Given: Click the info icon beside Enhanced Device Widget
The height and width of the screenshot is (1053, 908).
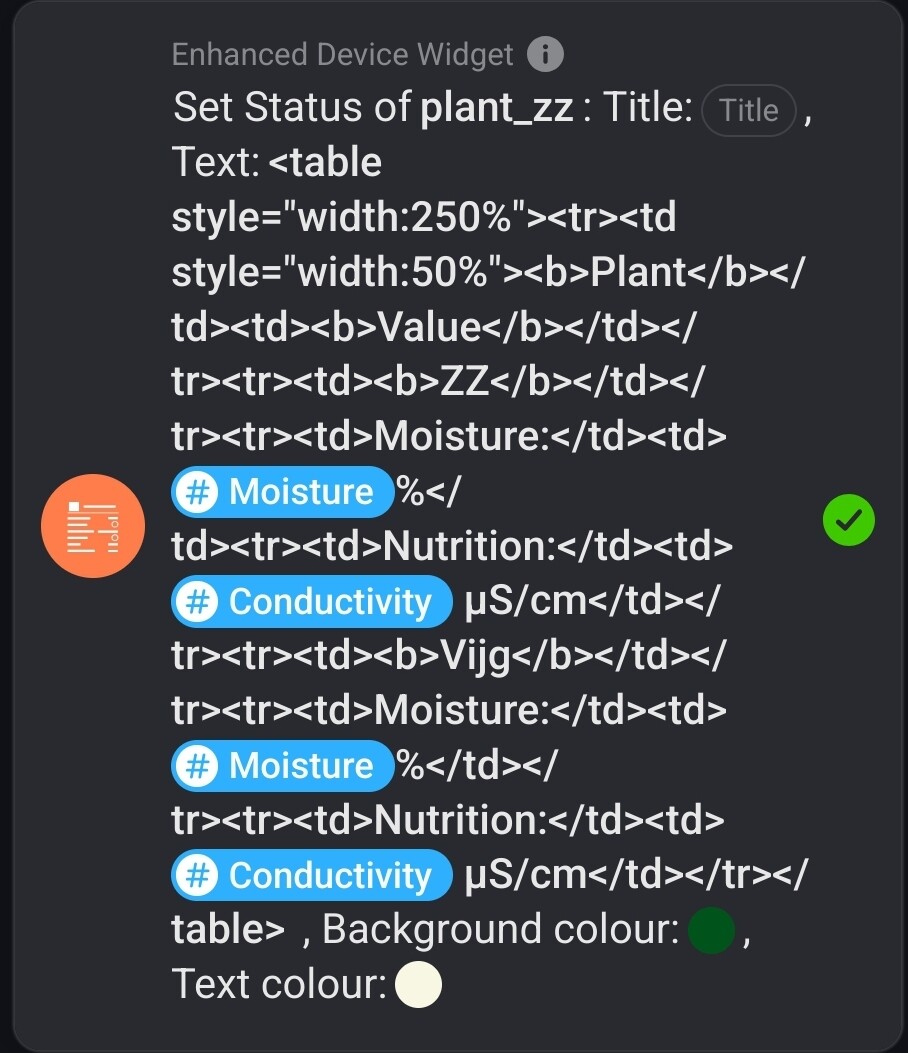Looking at the screenshot, I should click(545, 54).
